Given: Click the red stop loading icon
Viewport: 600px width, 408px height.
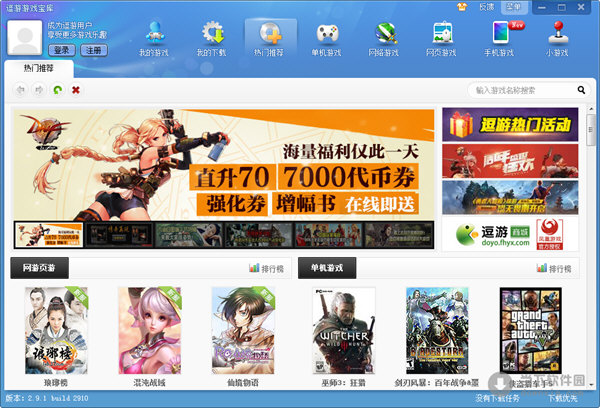Looking at the screenshot, I should [x=76, y=90].
